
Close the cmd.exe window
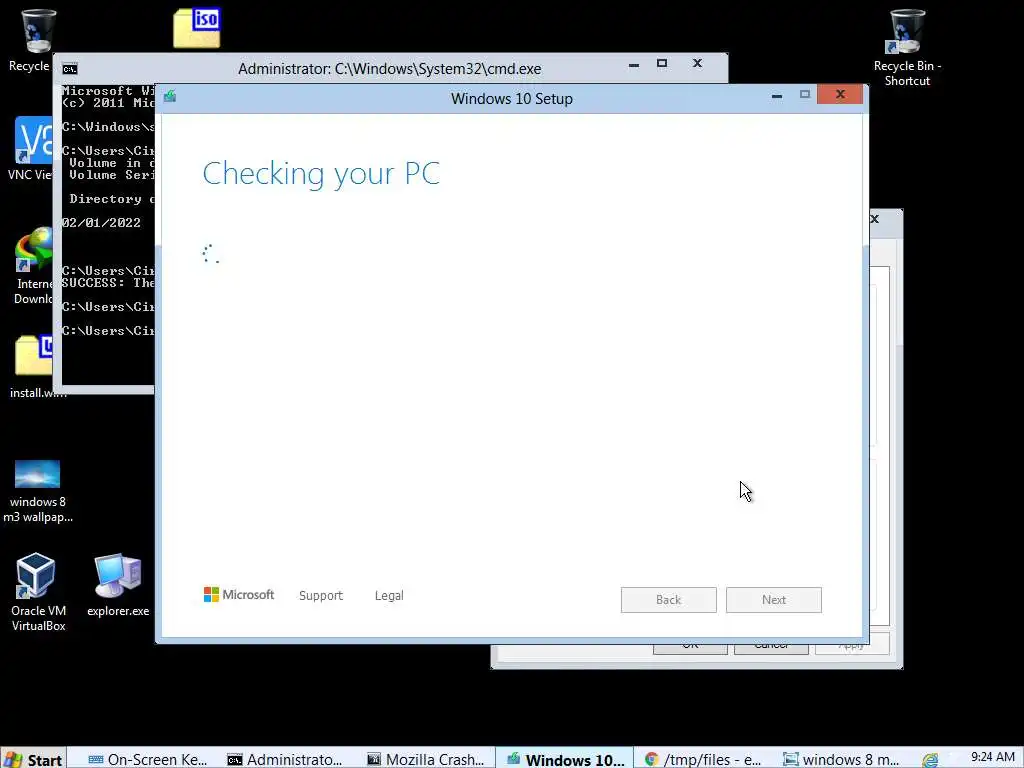(x=697, y=63)
